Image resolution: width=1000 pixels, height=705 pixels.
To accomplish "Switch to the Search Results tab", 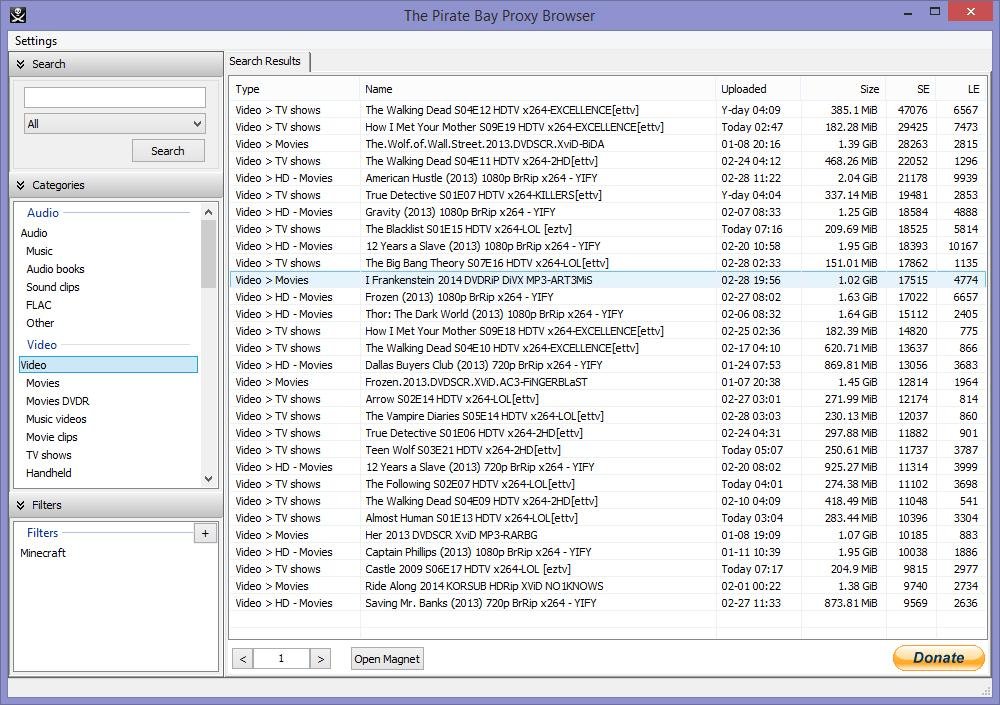I will tap(265, 61).
